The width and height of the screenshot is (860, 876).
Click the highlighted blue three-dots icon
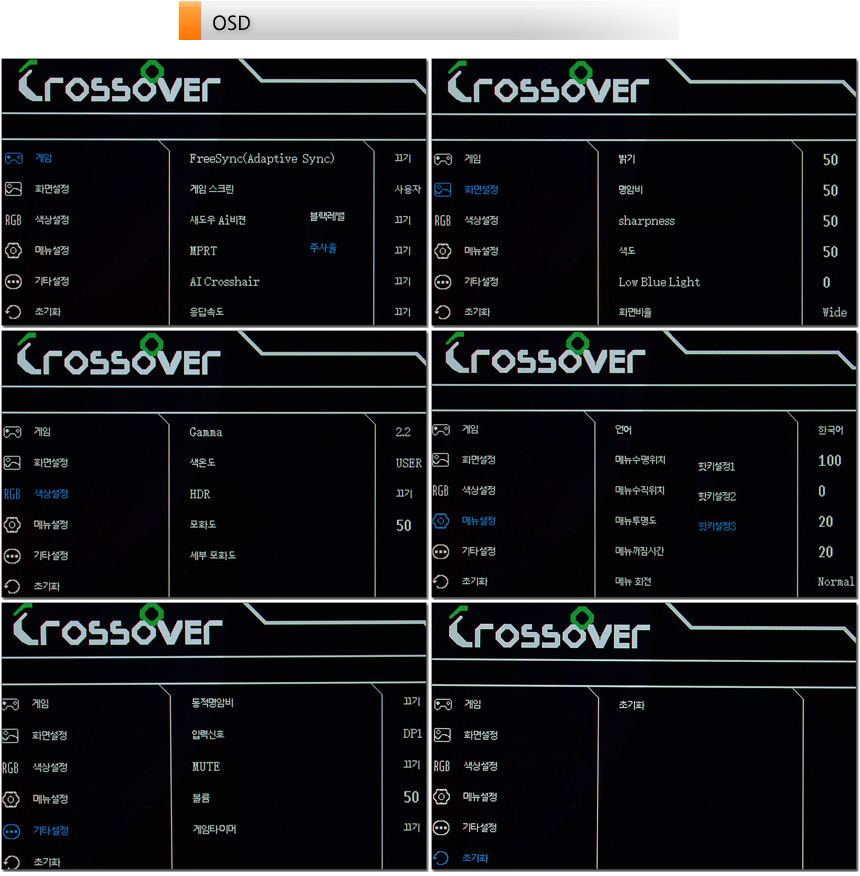coord(12,831)
